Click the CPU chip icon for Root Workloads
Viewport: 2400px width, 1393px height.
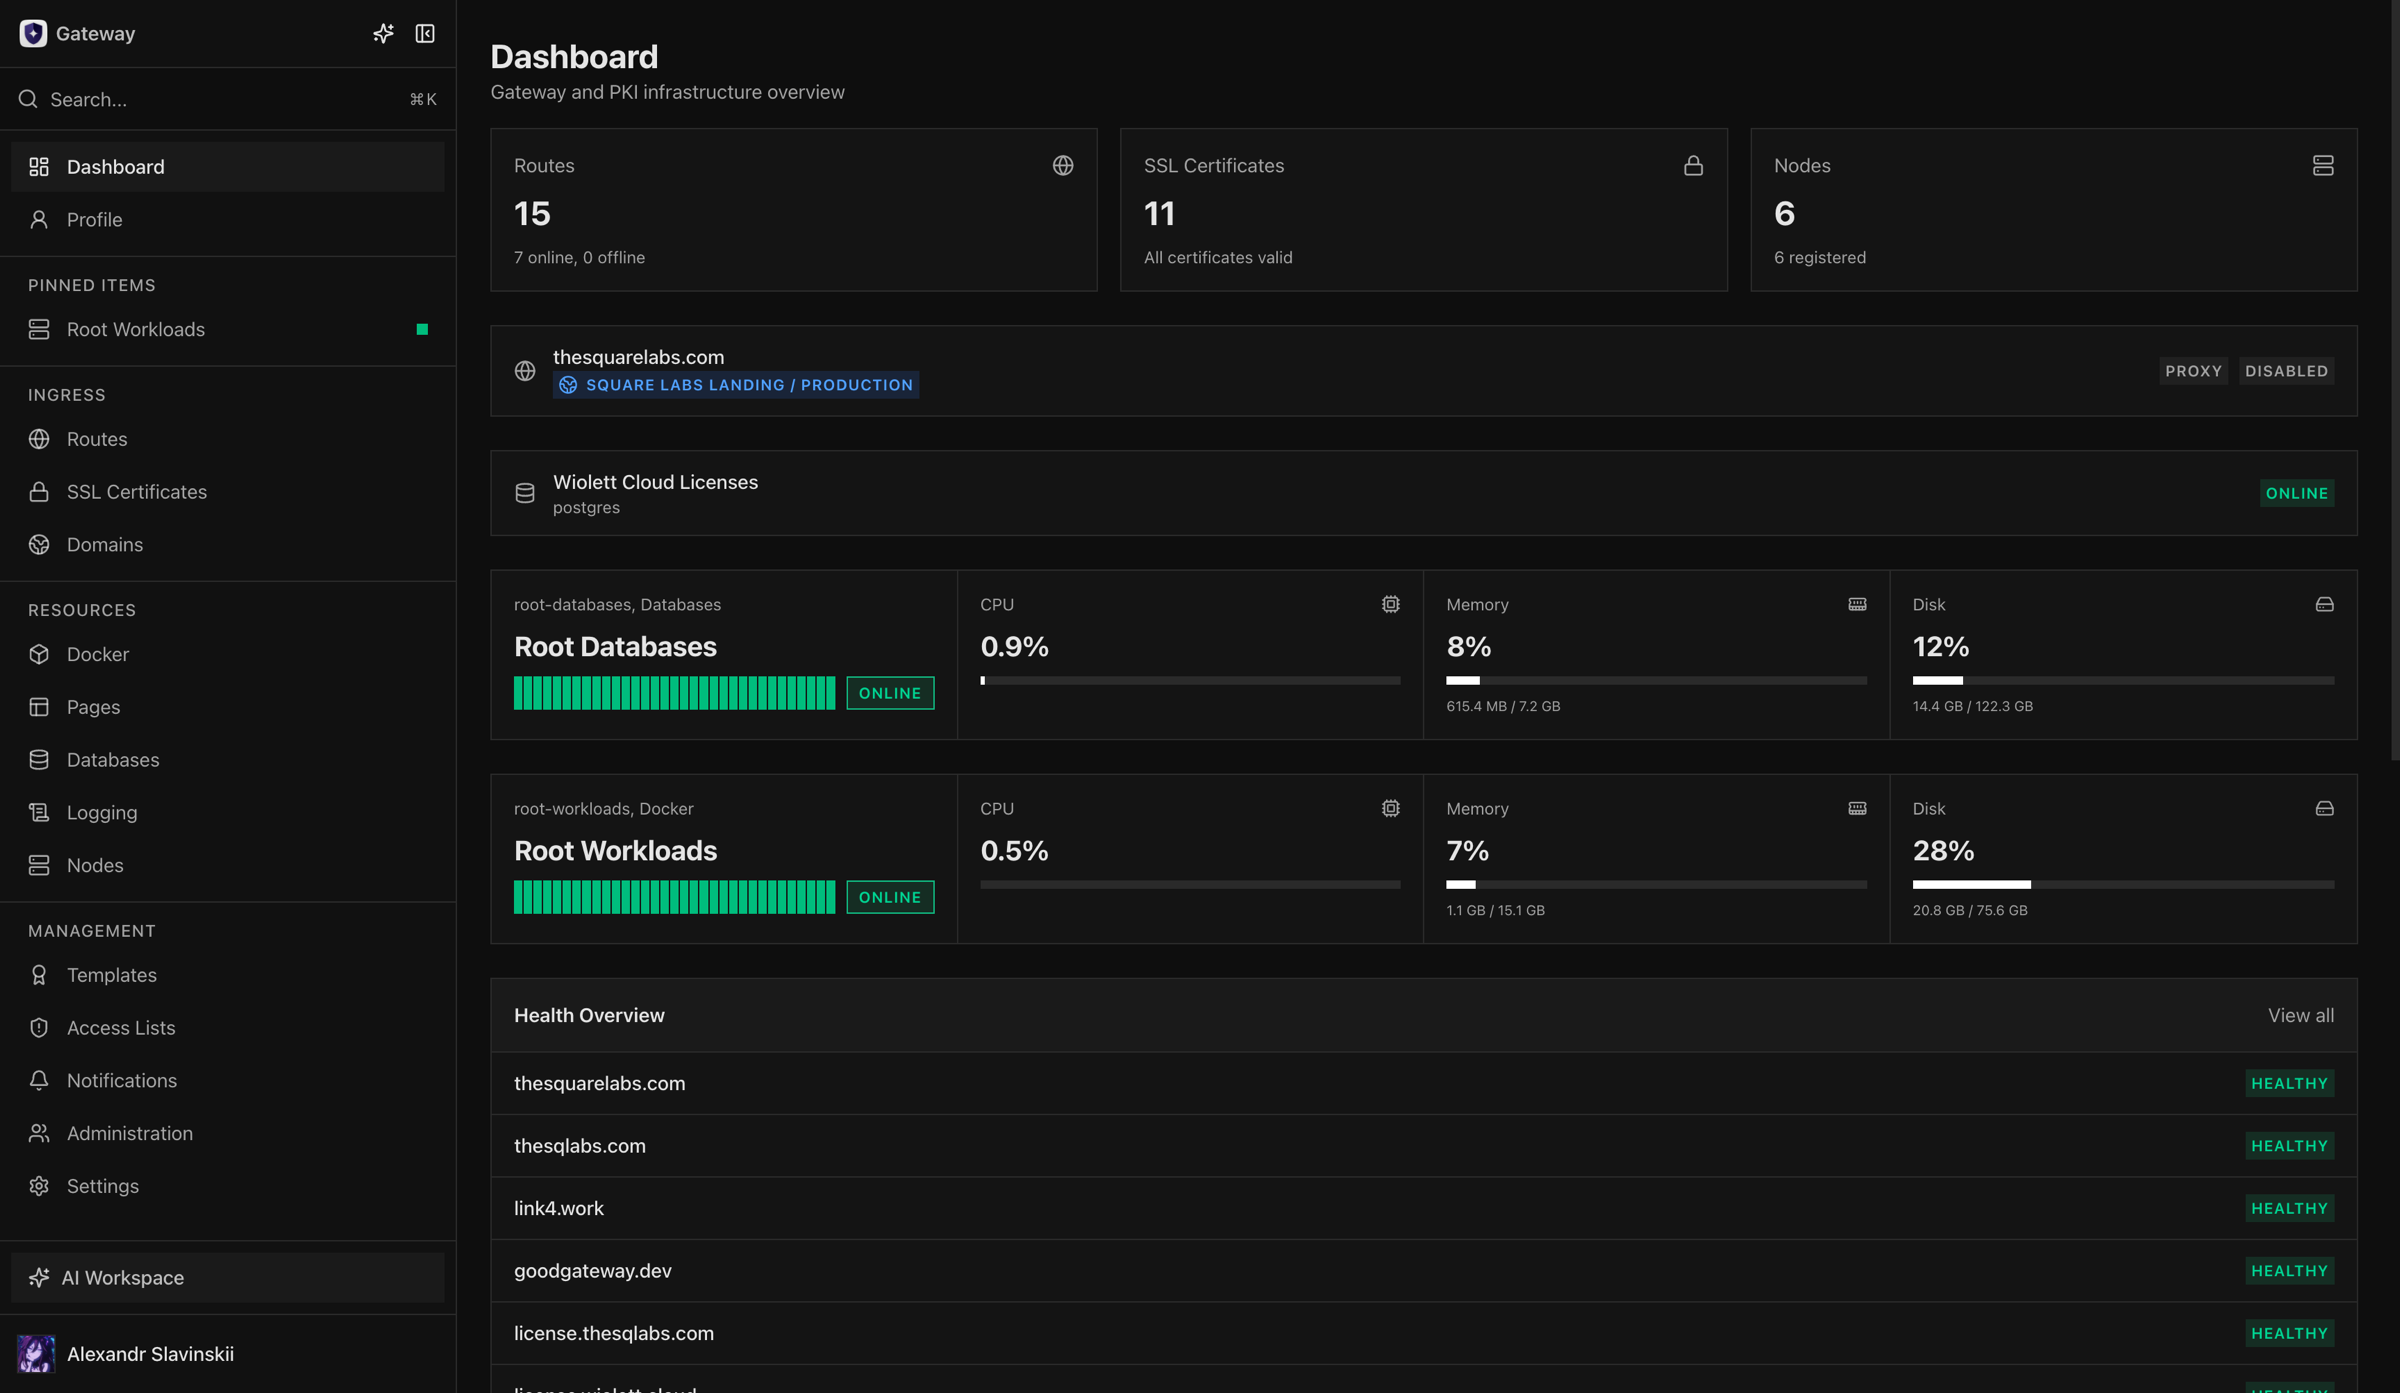[1391, 808]
